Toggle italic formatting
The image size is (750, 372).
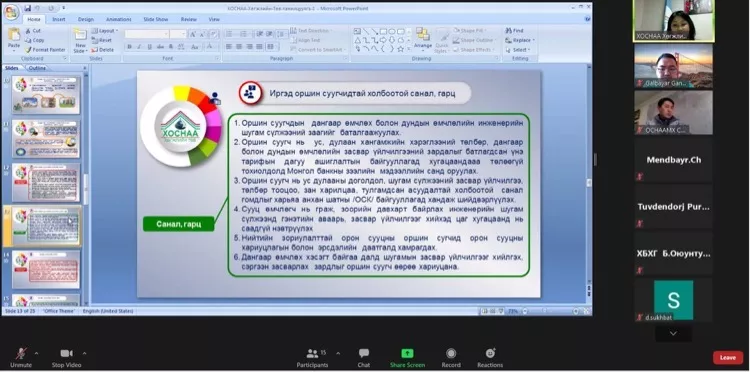(139, 47)
